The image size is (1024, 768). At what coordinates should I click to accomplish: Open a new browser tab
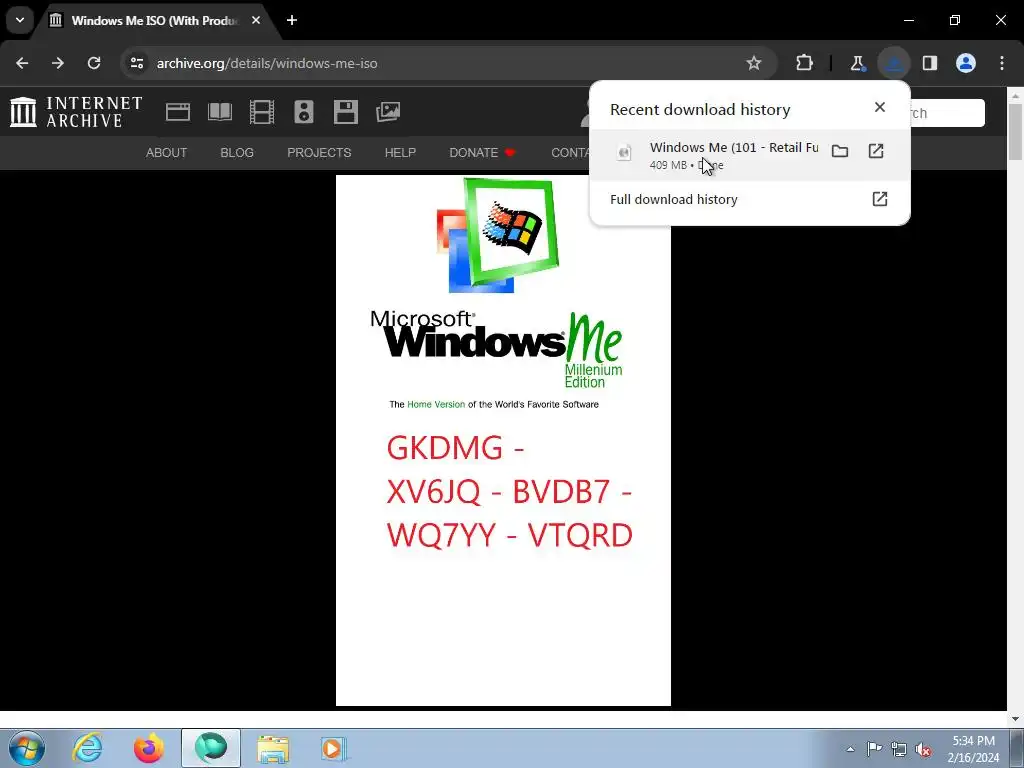(292, 20)
